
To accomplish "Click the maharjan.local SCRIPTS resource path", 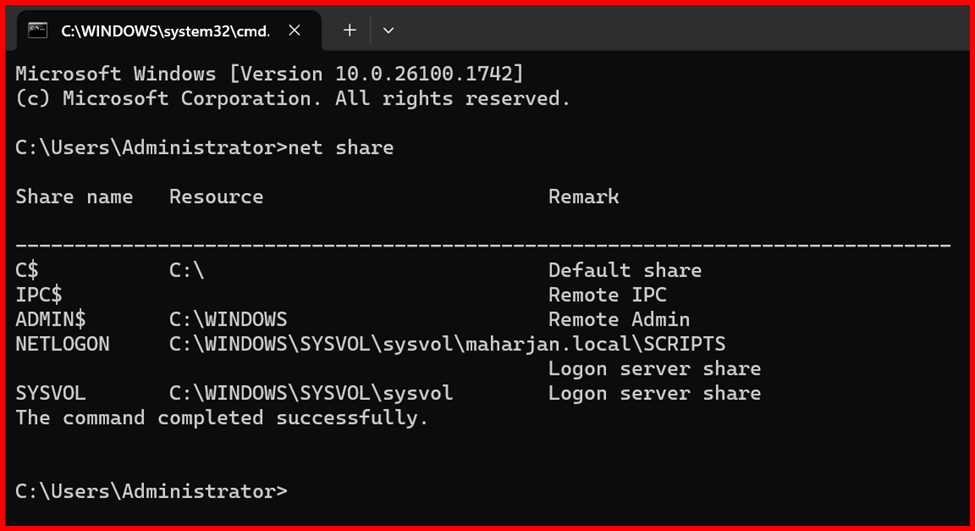I will (x=447, y=344).
